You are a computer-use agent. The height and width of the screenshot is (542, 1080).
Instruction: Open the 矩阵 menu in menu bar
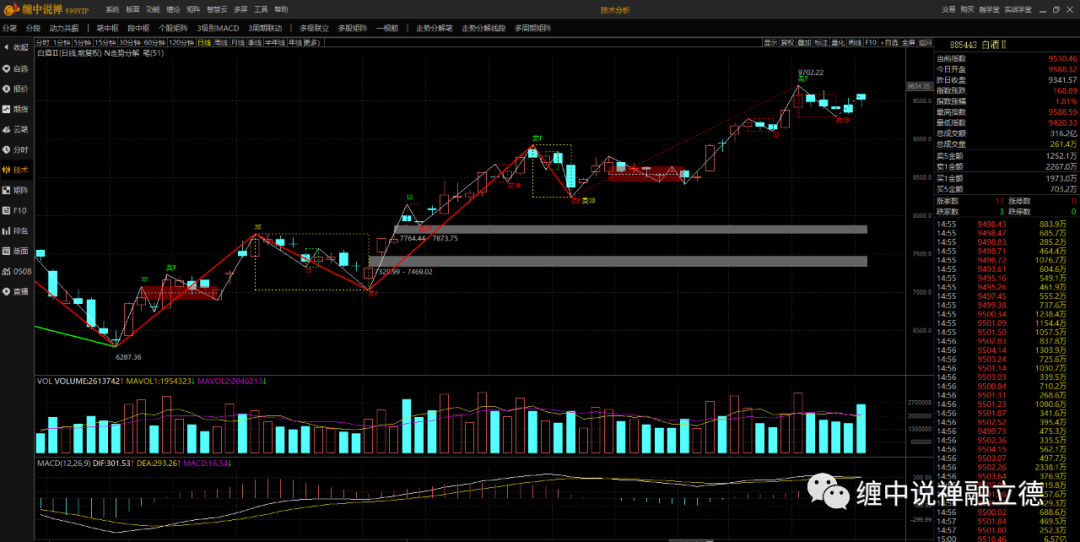tap(193, 10)
